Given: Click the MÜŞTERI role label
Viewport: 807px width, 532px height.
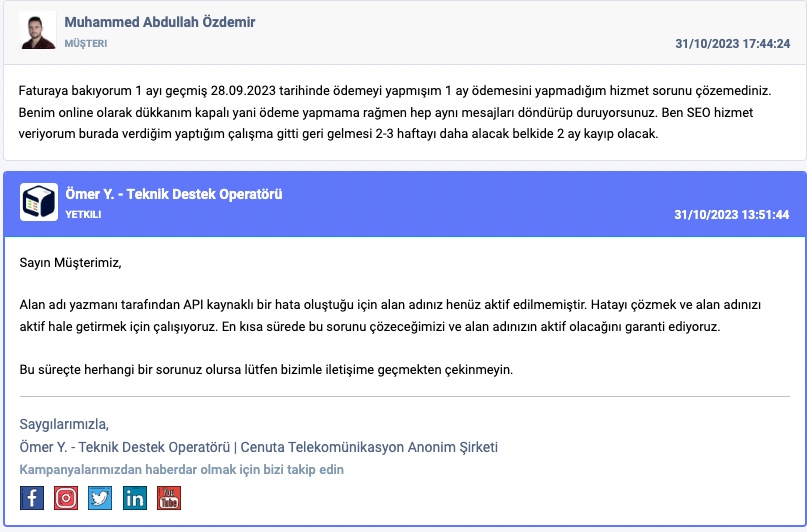Looking at the screenshot, I should (85, 44).
